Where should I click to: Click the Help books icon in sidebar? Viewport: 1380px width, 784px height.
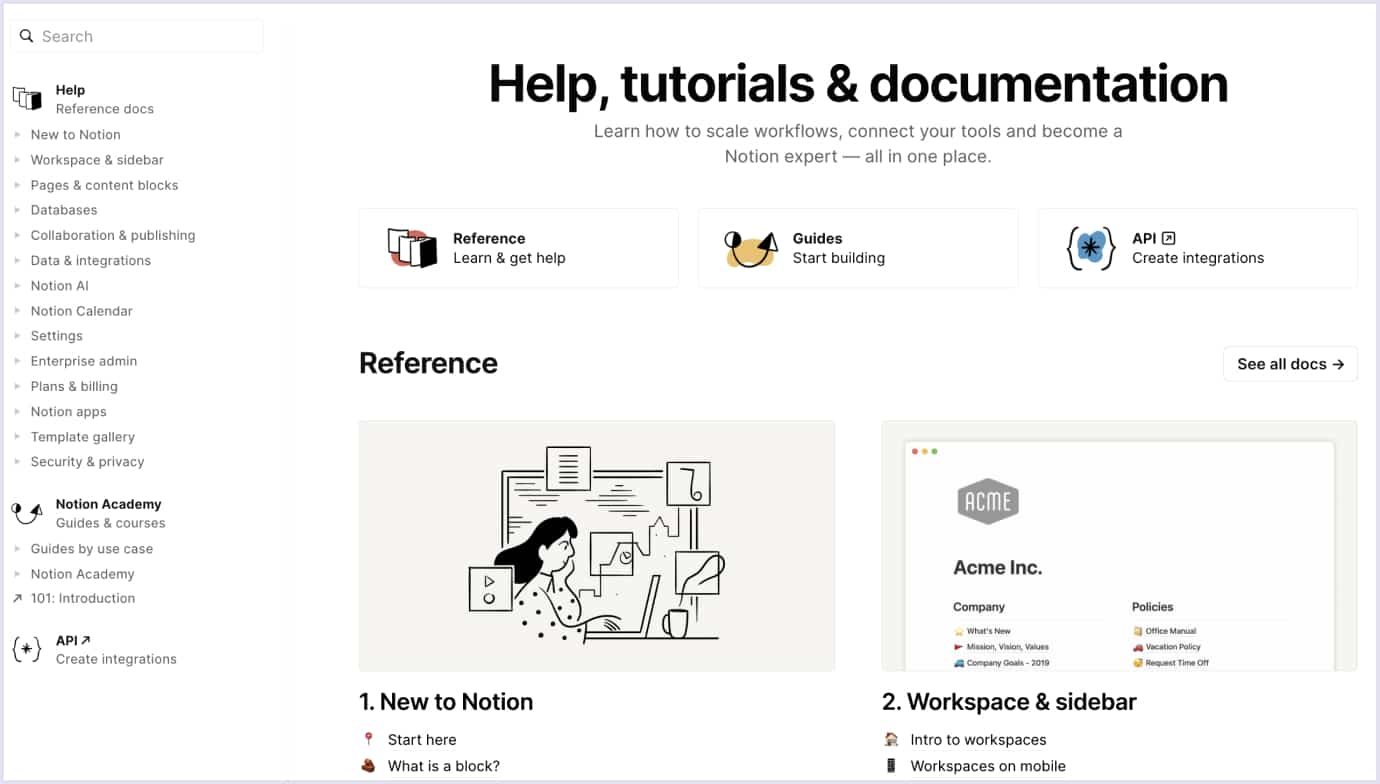coord(27,98)
